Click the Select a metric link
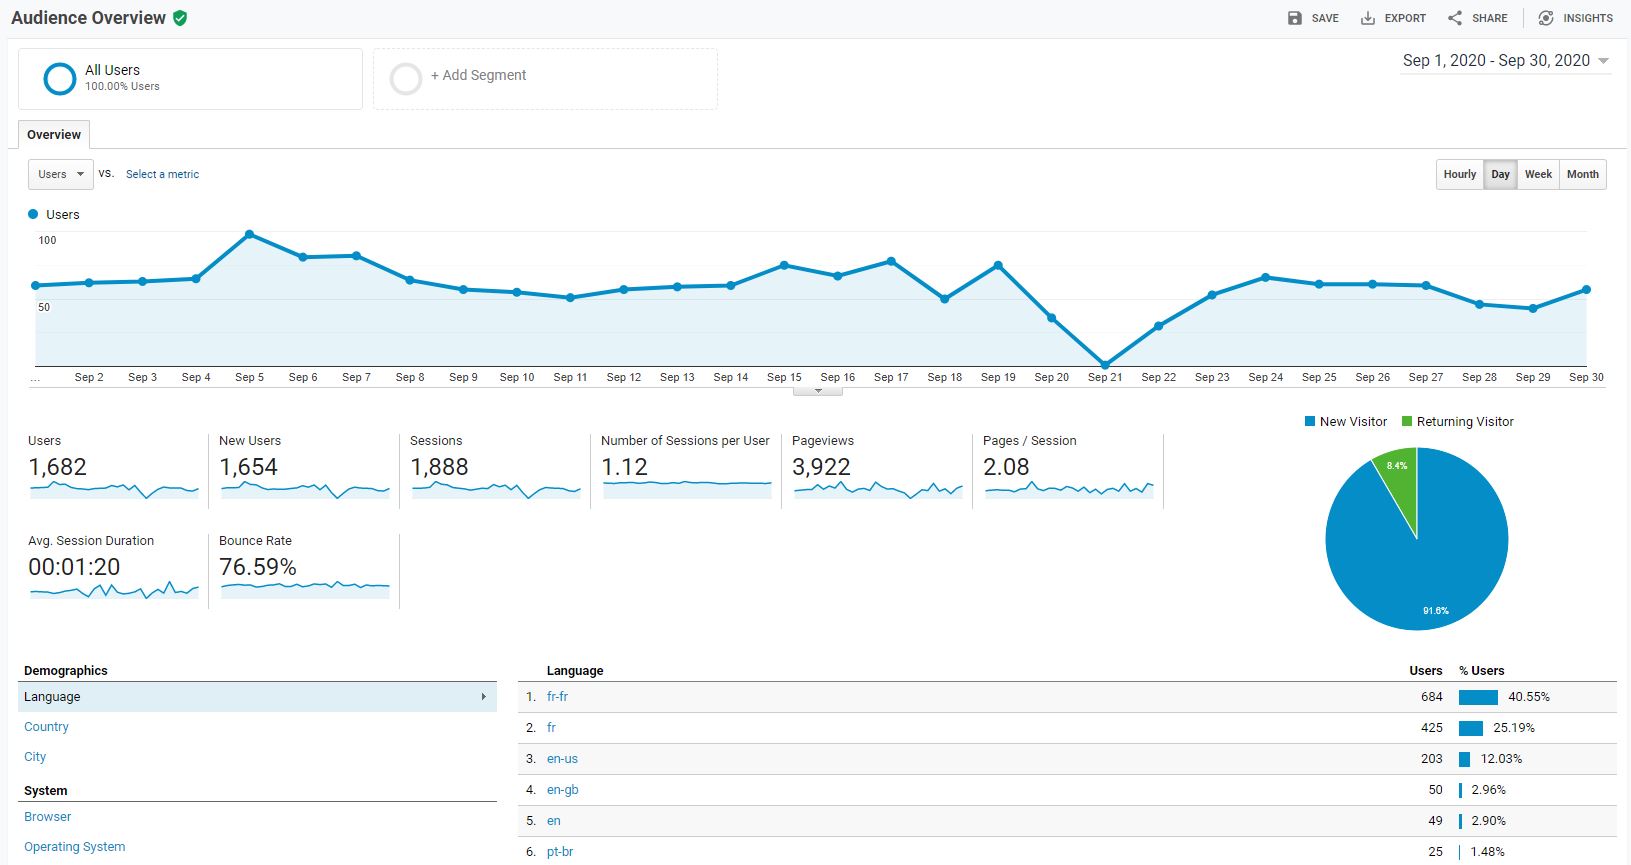1631x865 pixels. pyautogui.click(x=162, y=174)
